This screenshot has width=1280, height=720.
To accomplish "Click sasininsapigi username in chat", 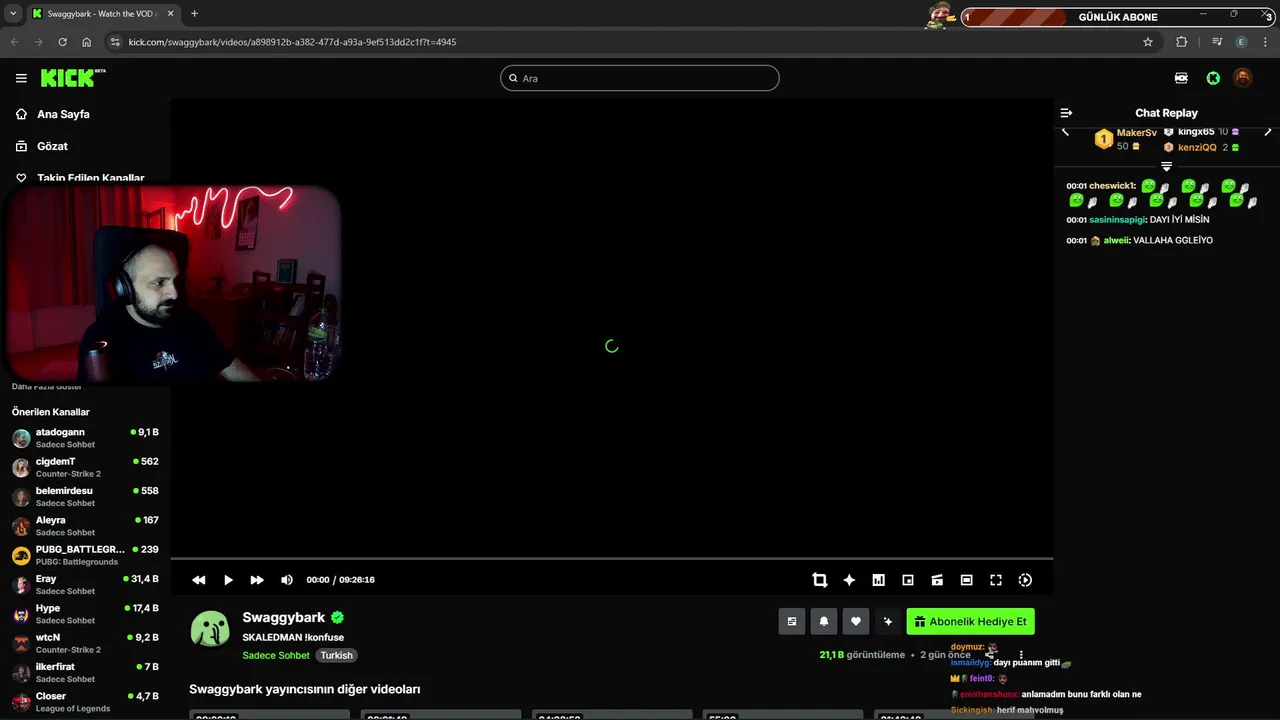I will point(1117,219).
